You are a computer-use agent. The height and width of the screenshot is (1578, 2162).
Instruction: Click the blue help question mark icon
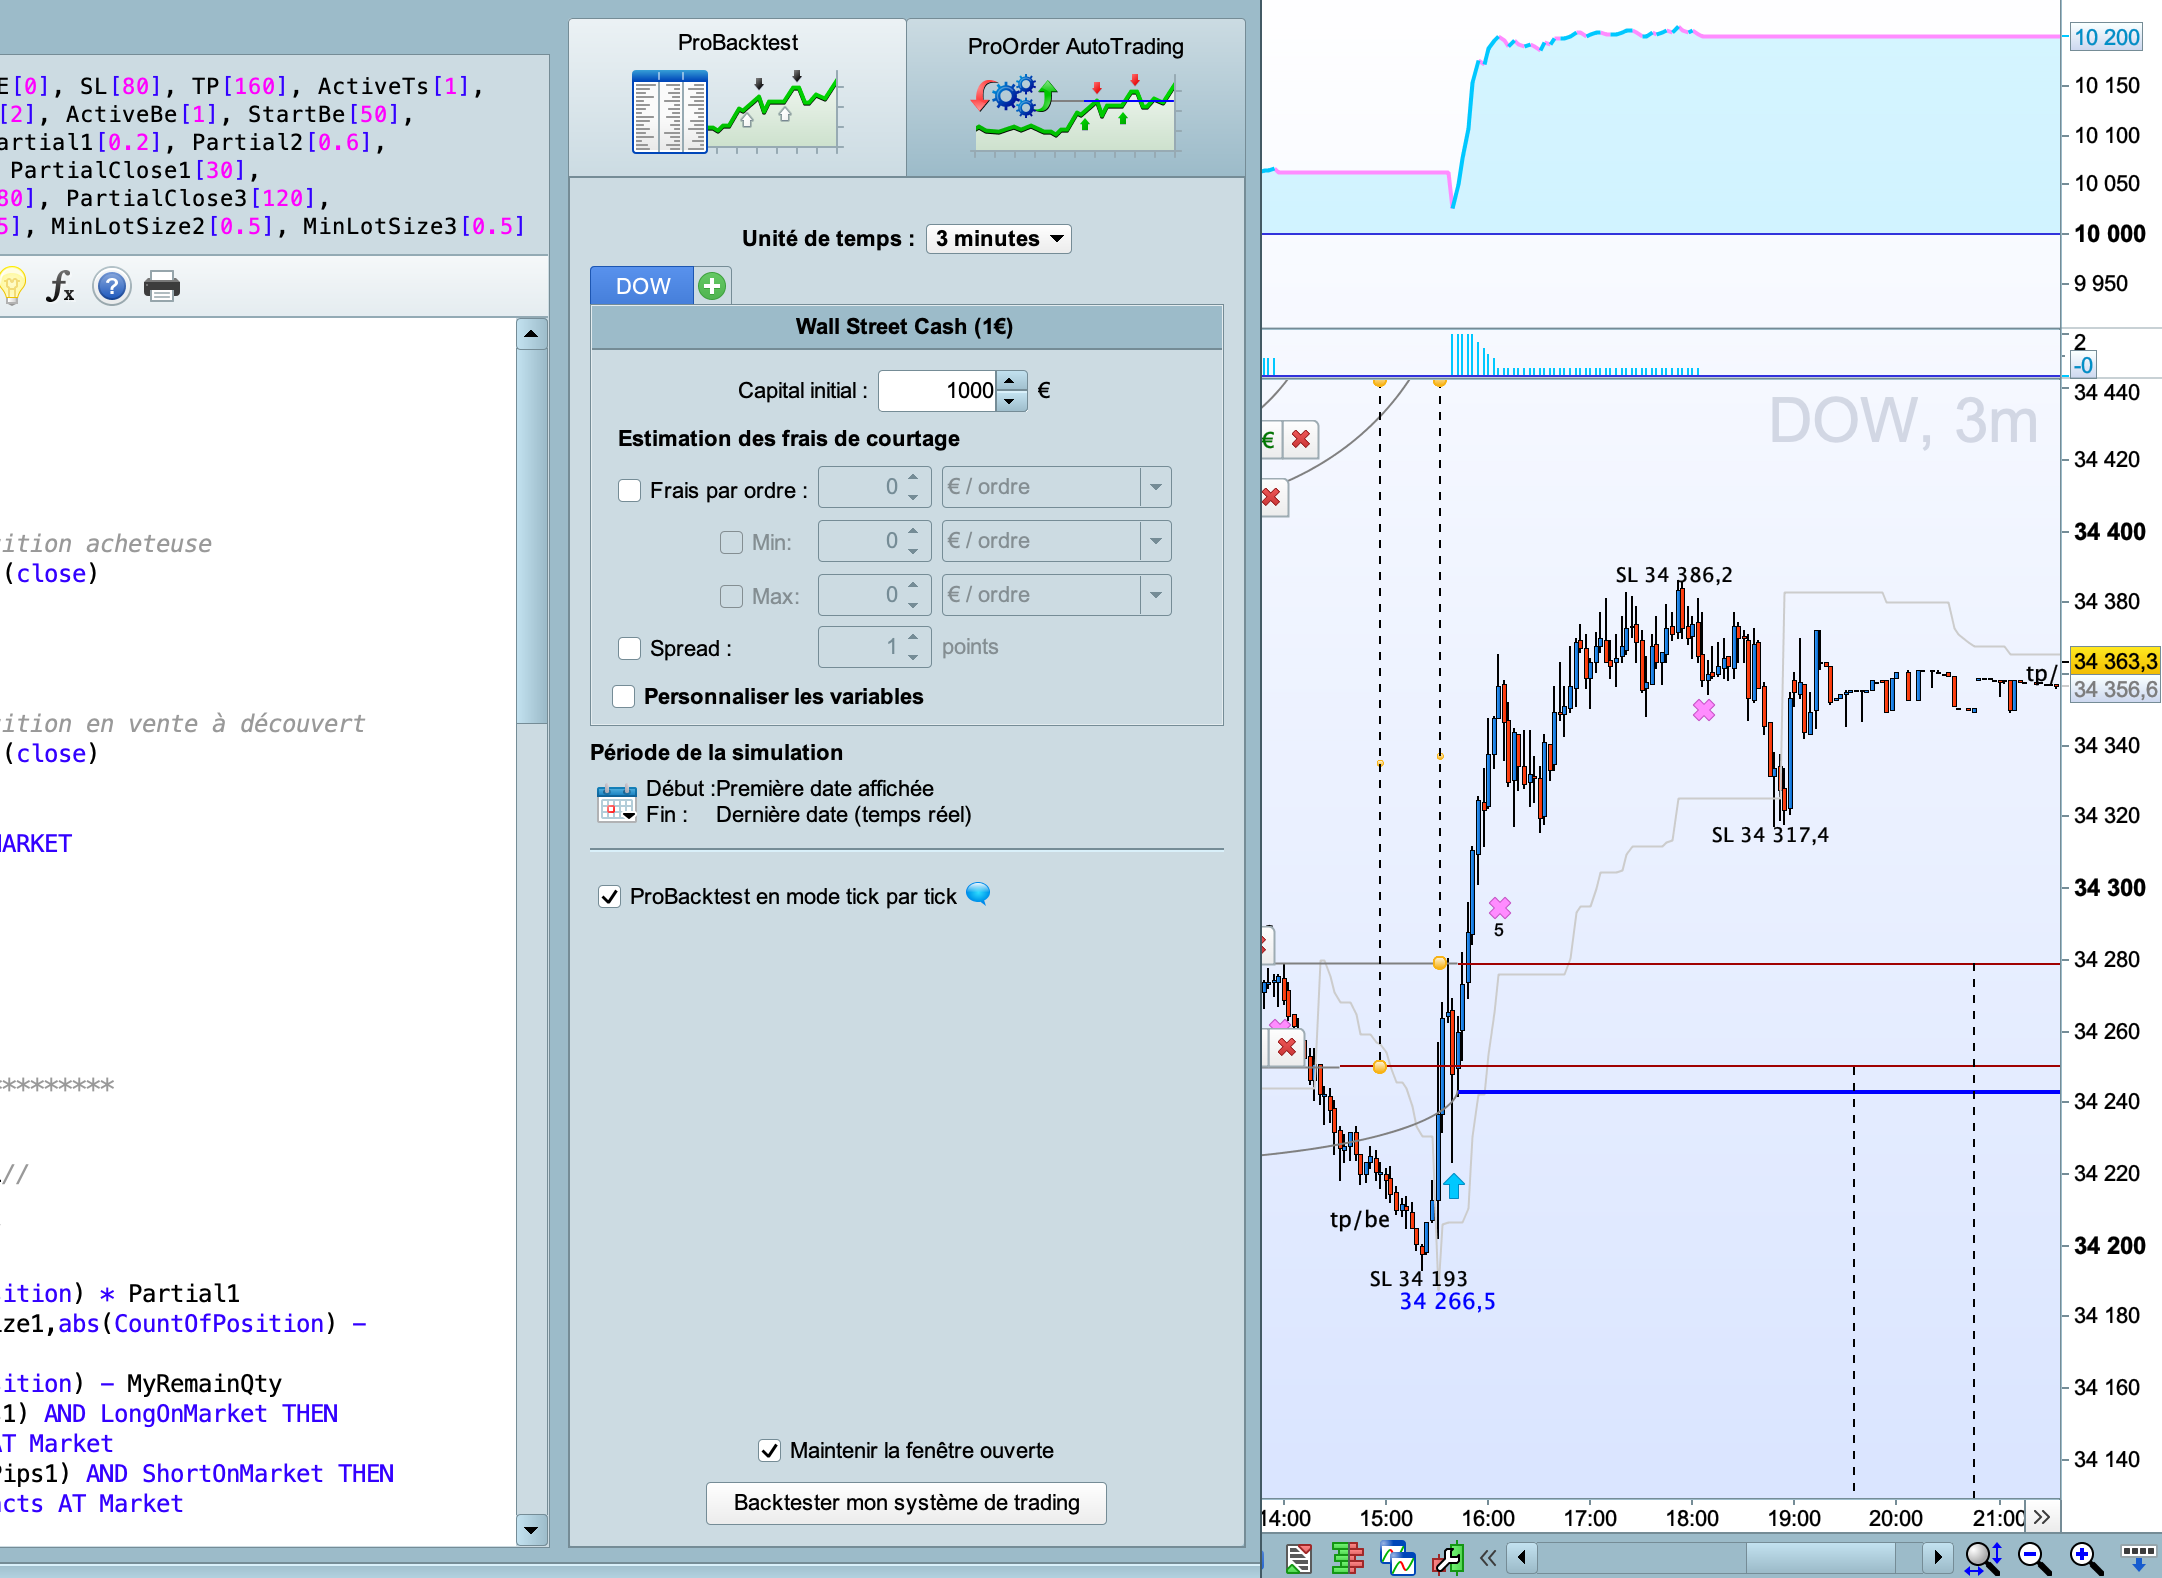112,287
